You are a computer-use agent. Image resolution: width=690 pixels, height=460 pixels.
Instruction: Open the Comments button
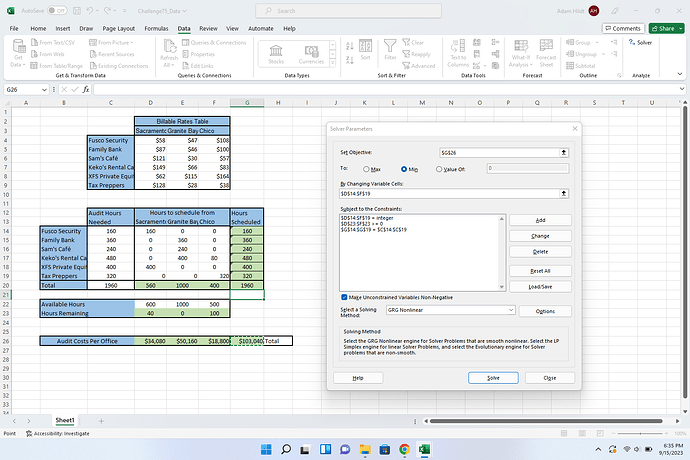[x=623, y=28]
